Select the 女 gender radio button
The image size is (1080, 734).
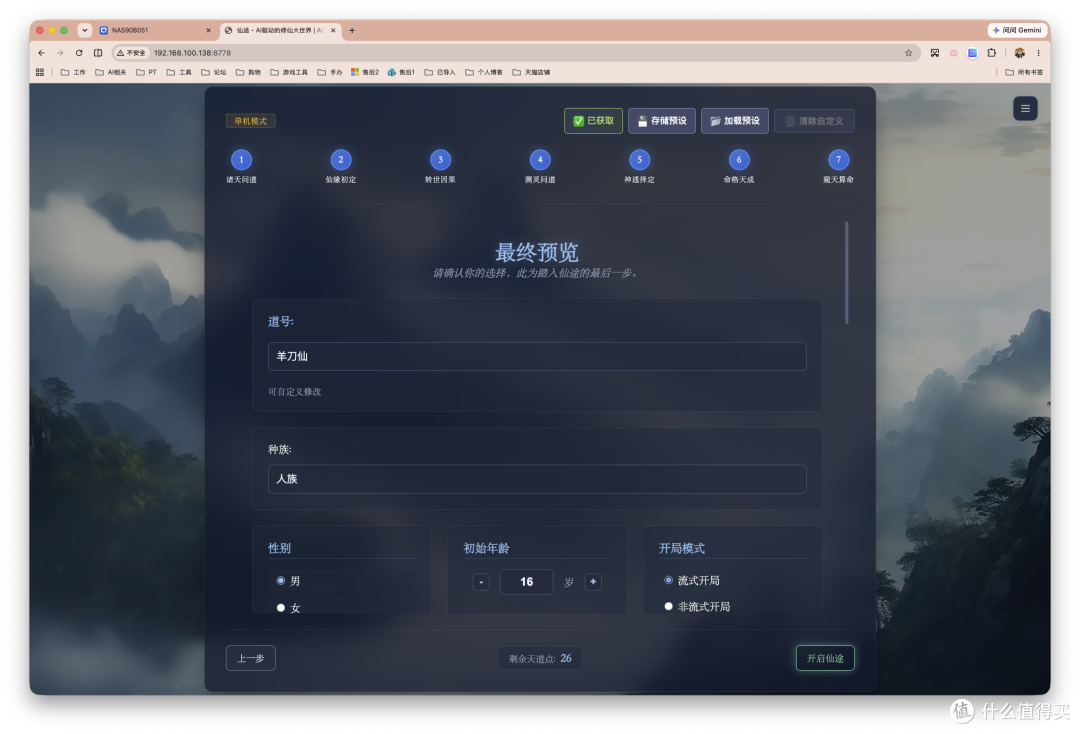[x=280, y=607]
